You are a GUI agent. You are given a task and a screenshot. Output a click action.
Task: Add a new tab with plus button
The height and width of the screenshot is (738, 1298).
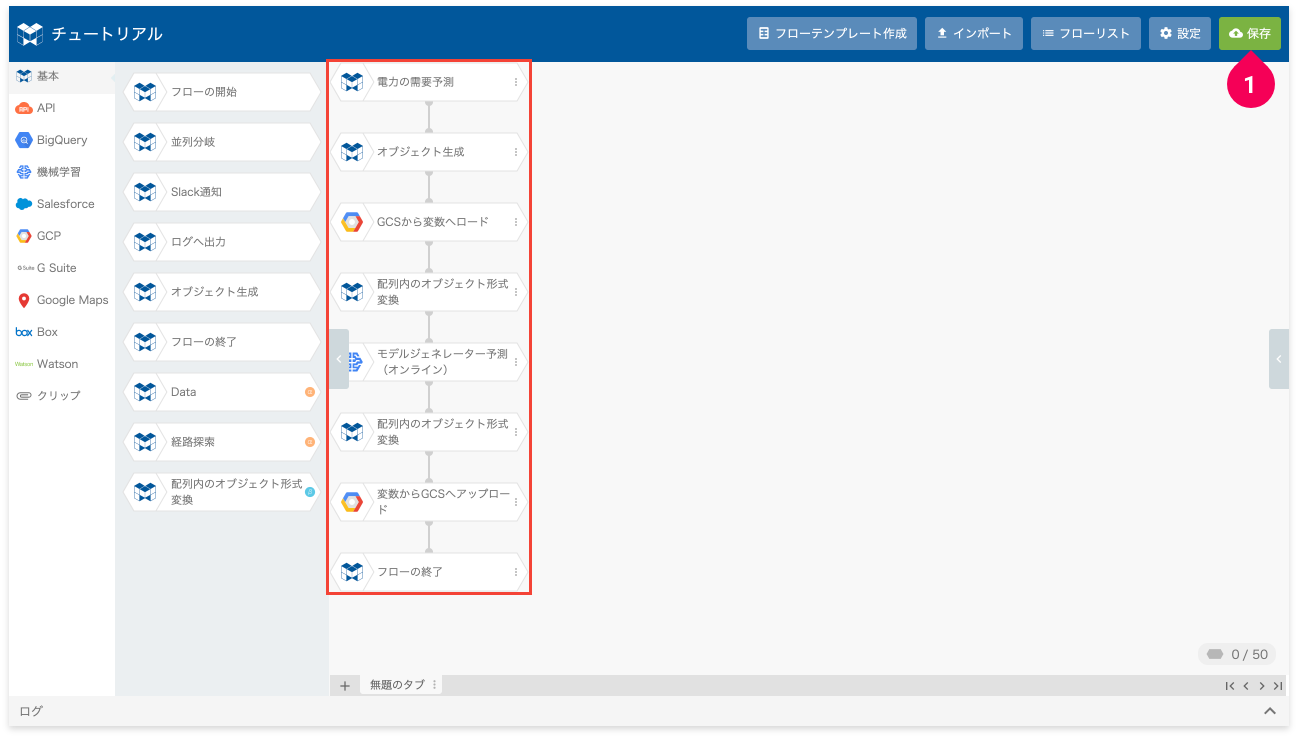(x=344, y=685)
